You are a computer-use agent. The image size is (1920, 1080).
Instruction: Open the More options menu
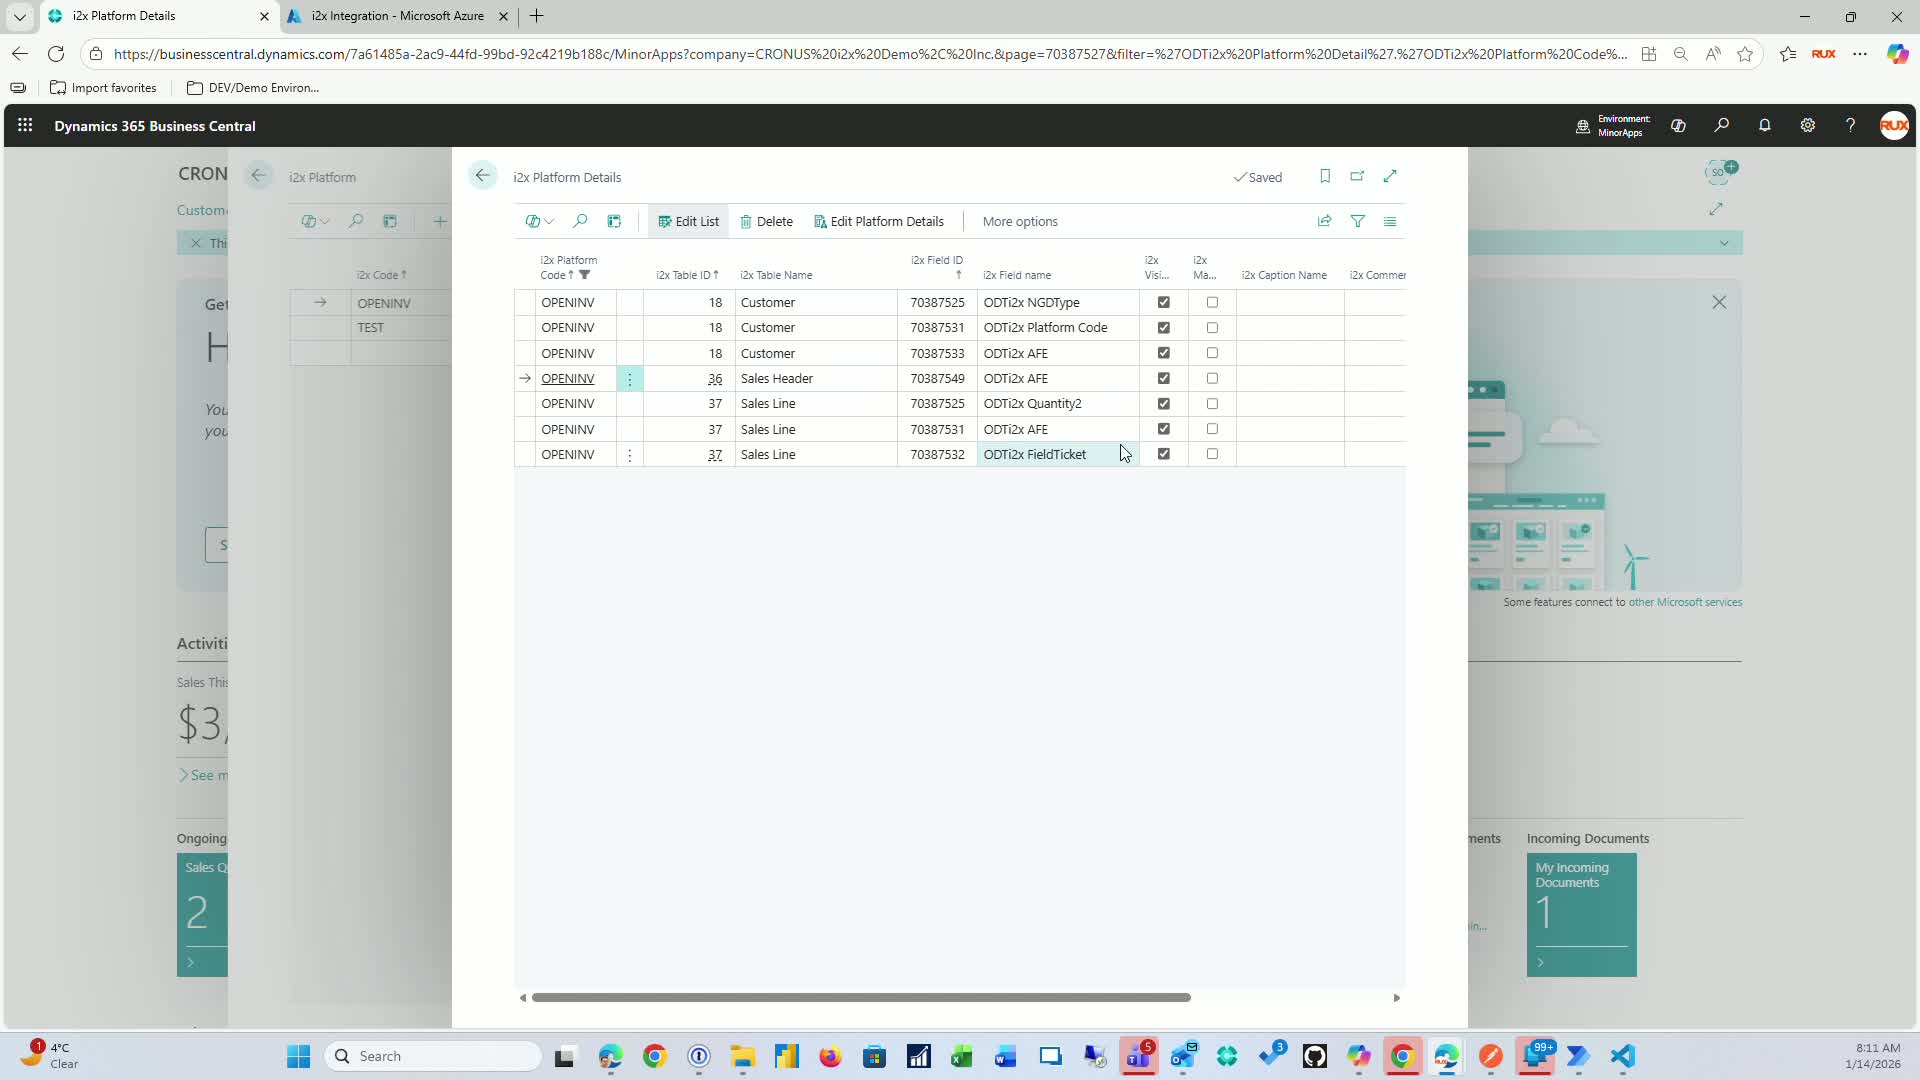(1019, 221)
